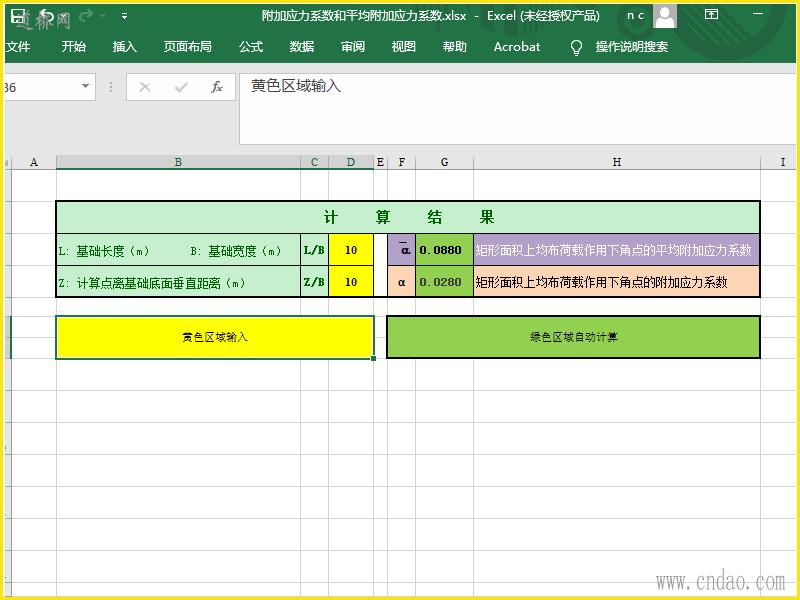The height and width of the screenshot is (600, 800).
Task: Click the Save icon in quick access toolbar
Action: 18,16
